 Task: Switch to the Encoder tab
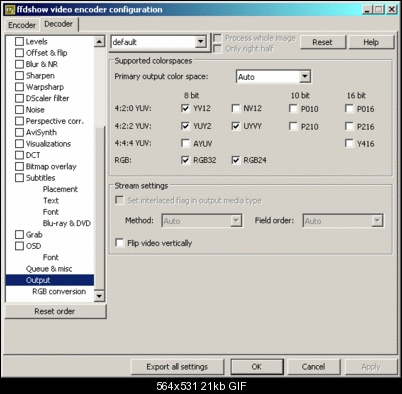click(22, 25)
